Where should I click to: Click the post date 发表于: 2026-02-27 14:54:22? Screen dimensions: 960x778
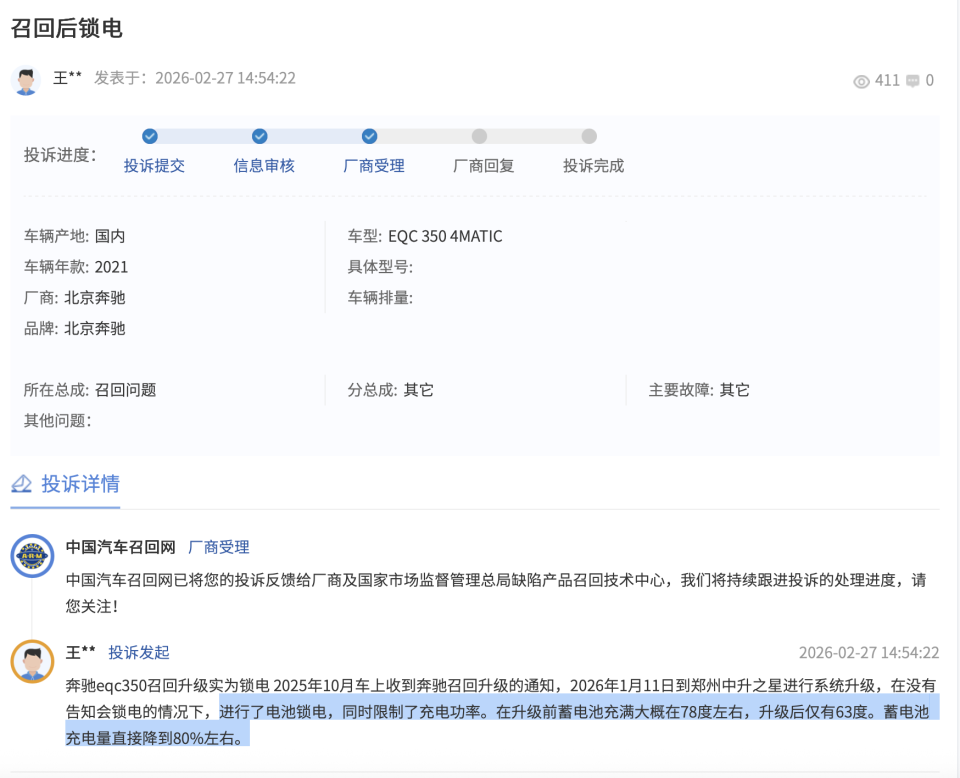point(195,78)
